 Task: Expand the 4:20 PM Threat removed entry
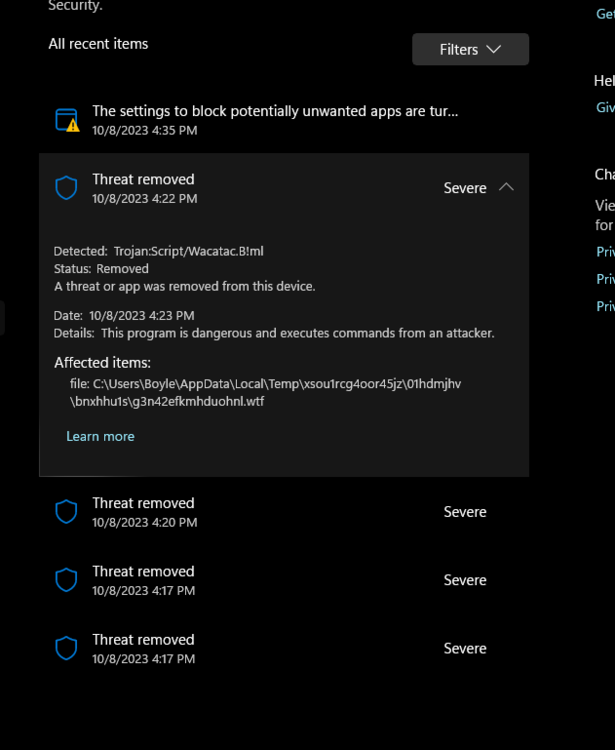click(x=284, y=512)
